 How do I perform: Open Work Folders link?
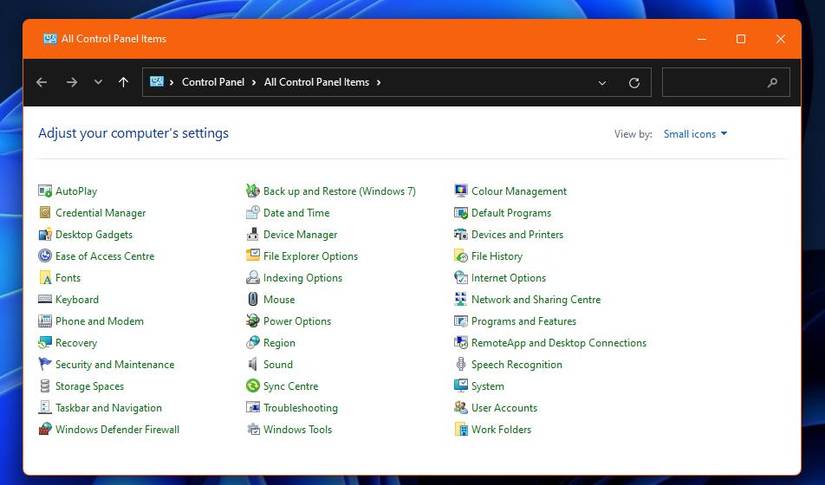[501, 429]
